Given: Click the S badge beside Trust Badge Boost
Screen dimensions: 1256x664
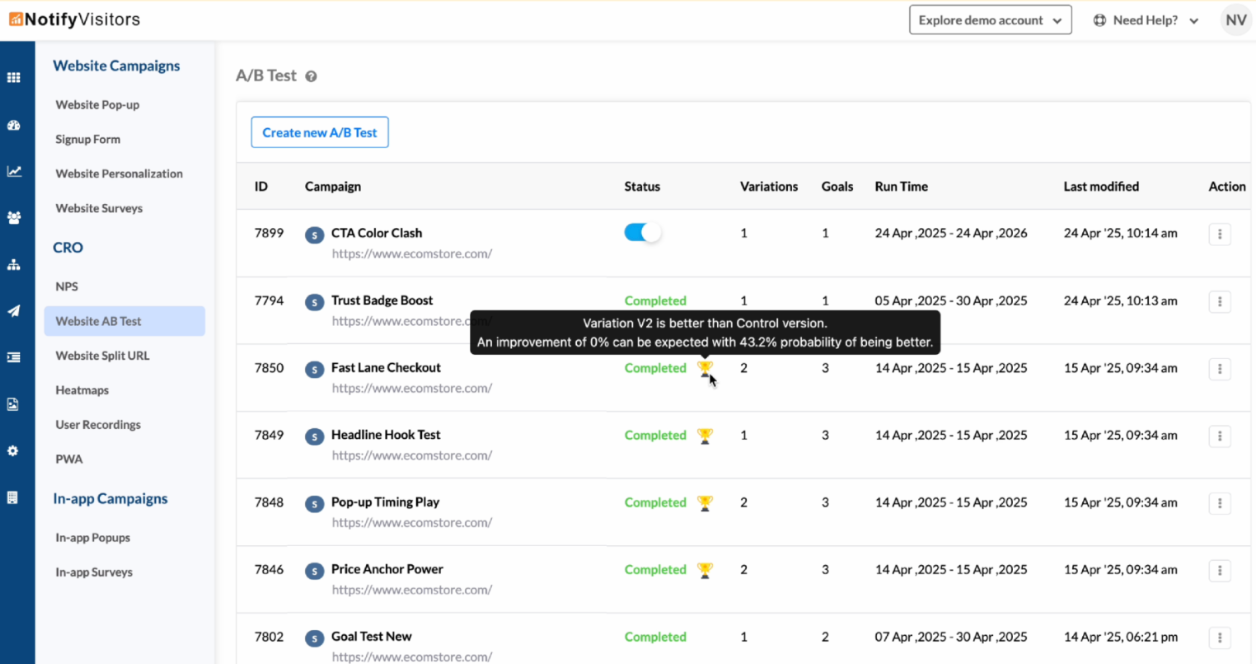Looking at the screenshot, I should pyautogui.click(x=314, y=302).
